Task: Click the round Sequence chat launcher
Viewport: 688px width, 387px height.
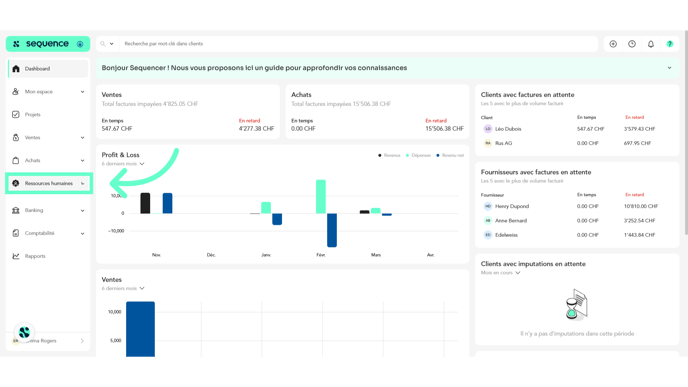Action: tap(24, 332)
